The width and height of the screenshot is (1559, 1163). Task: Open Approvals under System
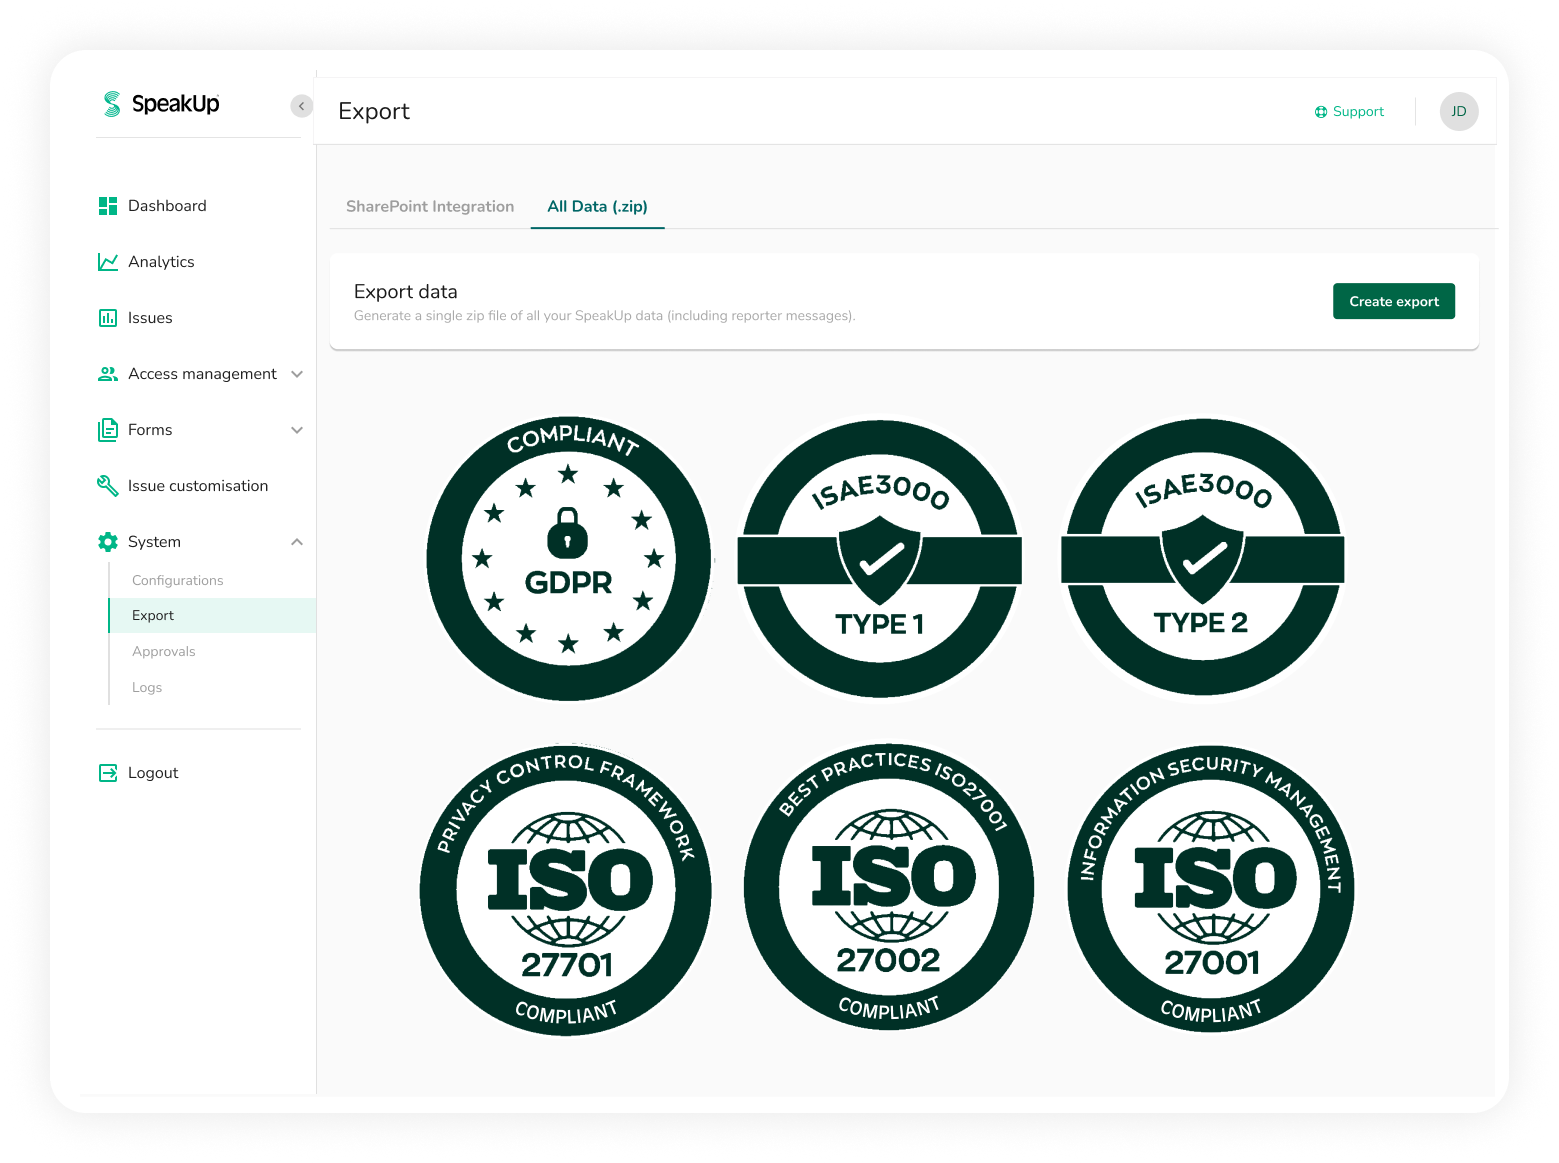(164, 651)
